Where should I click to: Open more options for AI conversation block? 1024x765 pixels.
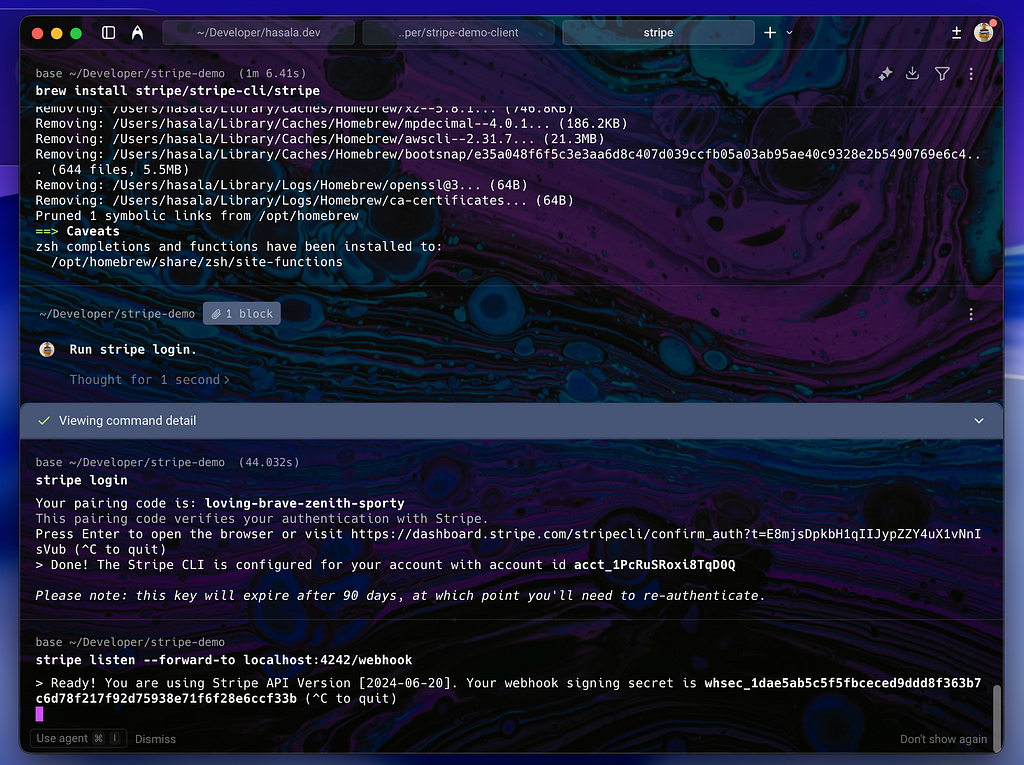coord(971,314)
